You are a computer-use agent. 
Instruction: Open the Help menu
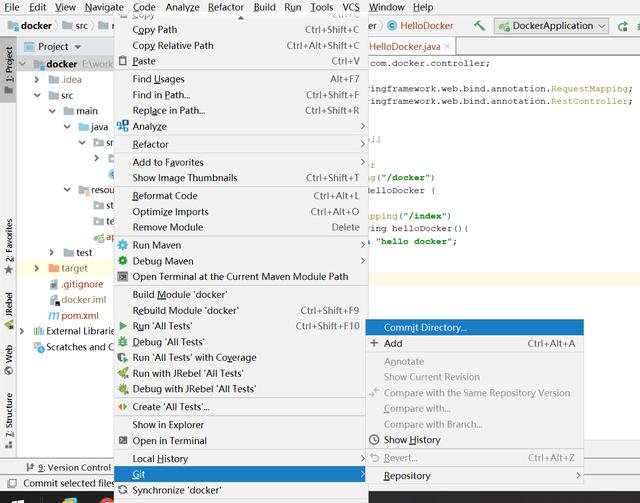423,7
